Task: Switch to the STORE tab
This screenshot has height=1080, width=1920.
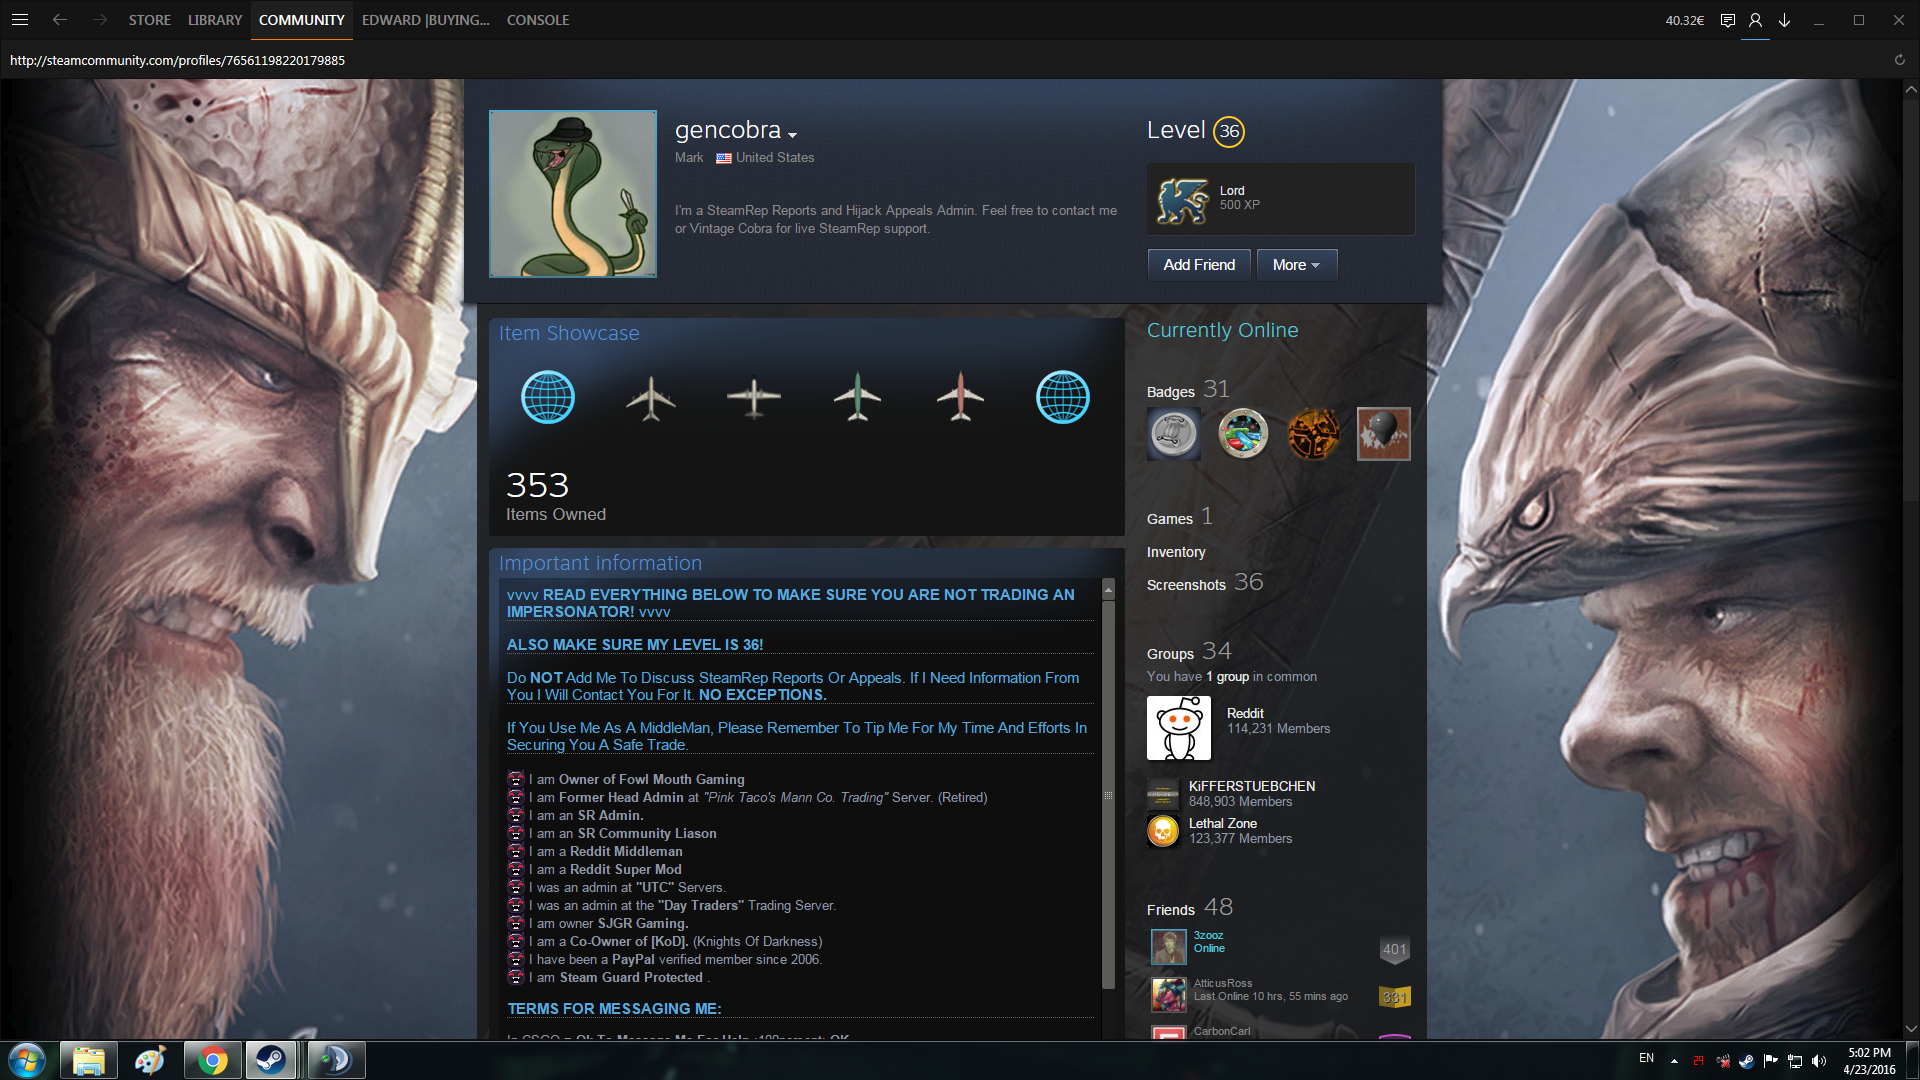Action: click(x=149, y=20)
